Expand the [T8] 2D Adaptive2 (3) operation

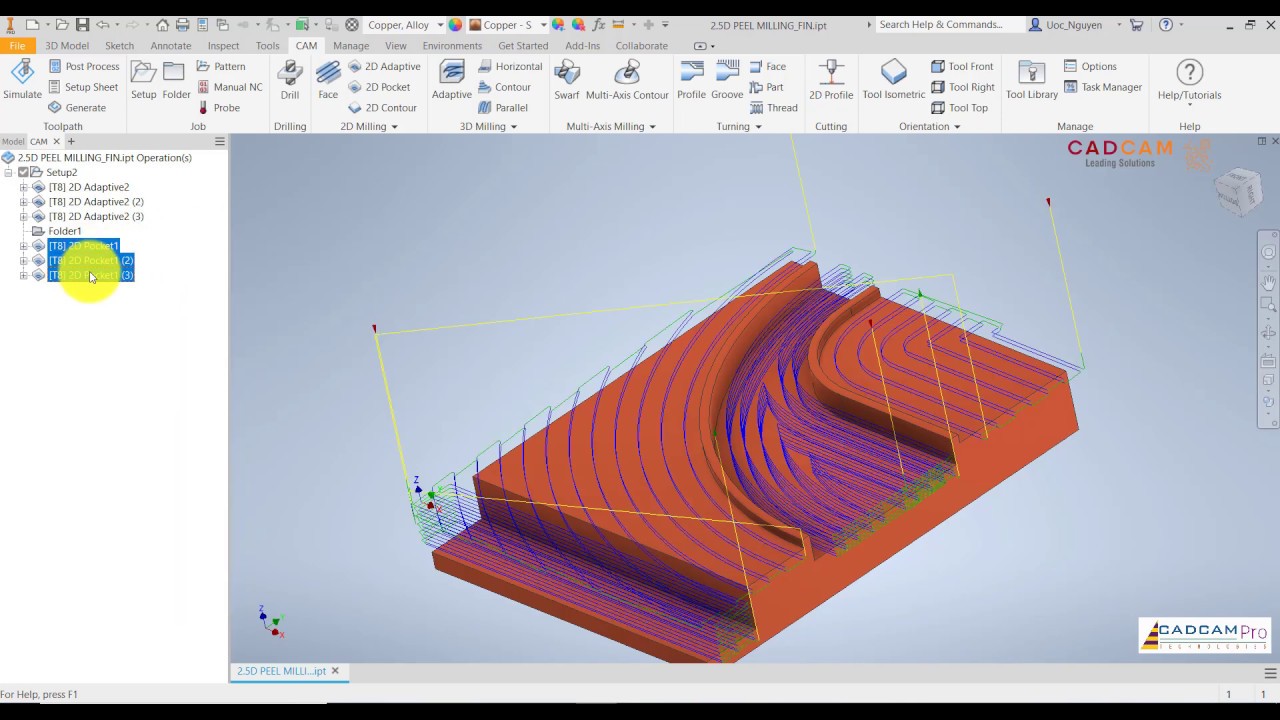point(23,216)
